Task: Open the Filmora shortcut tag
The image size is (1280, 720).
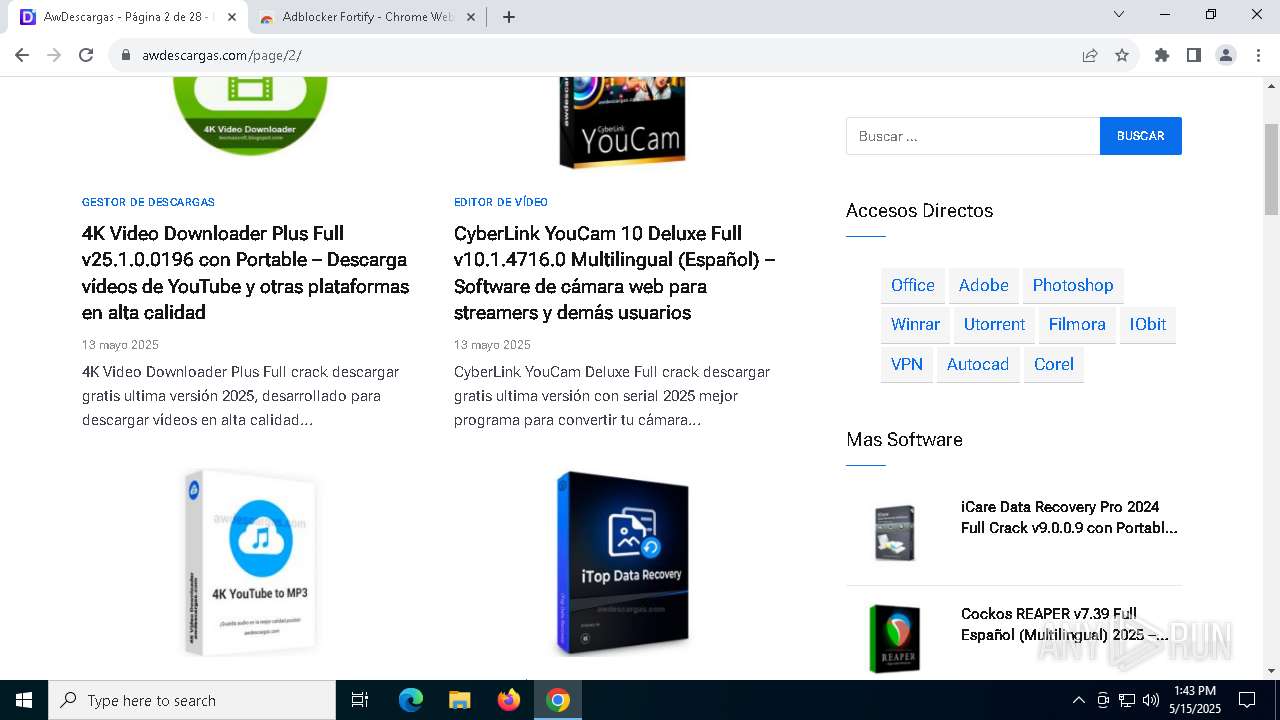Action: [x=1077, y=324]
